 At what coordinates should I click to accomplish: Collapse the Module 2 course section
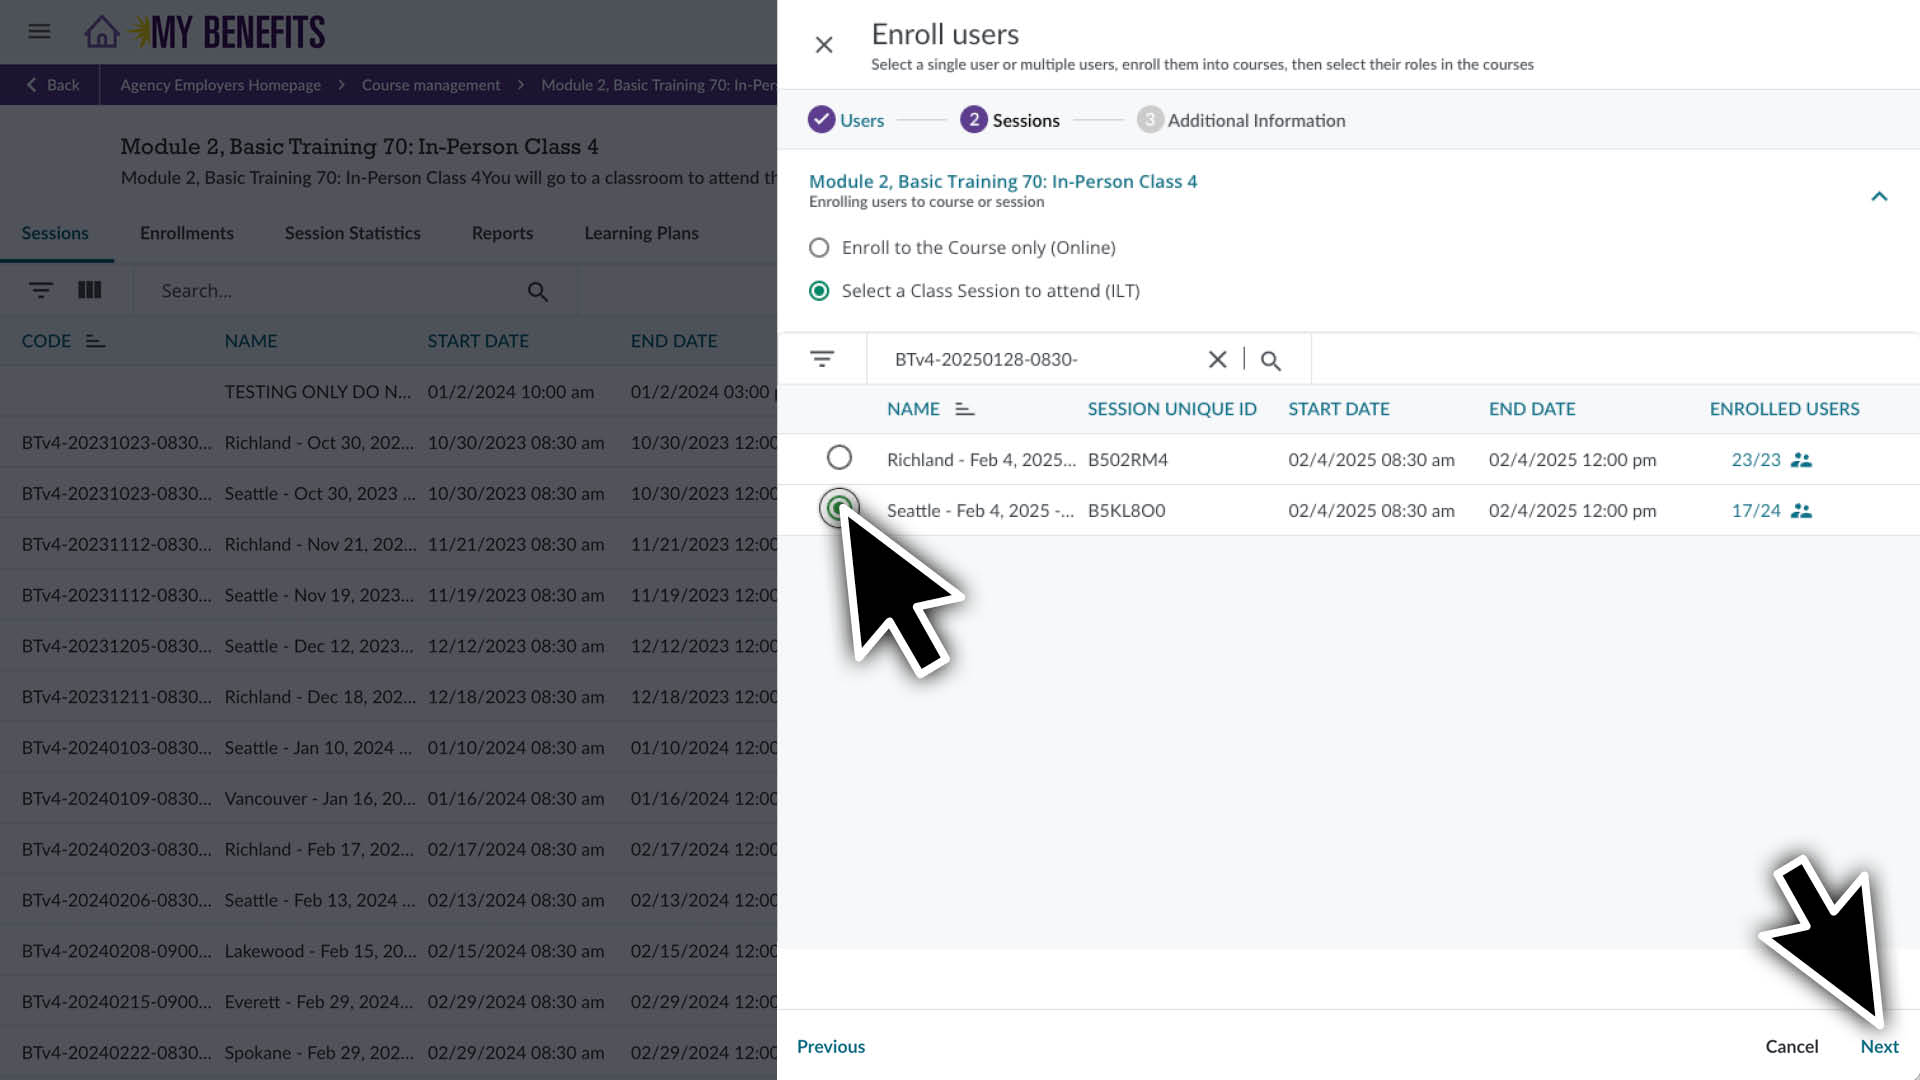[1879, 196]
